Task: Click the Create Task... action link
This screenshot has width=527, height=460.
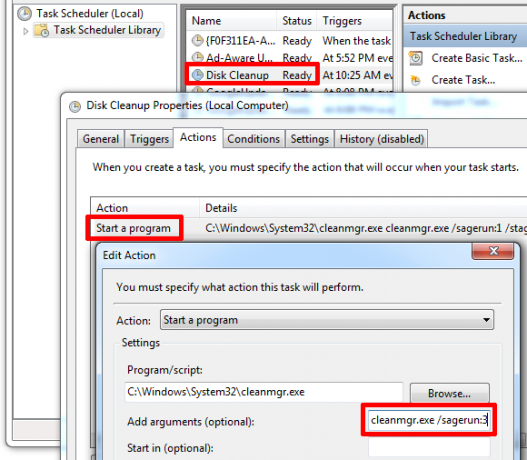Action: (463, 80)
